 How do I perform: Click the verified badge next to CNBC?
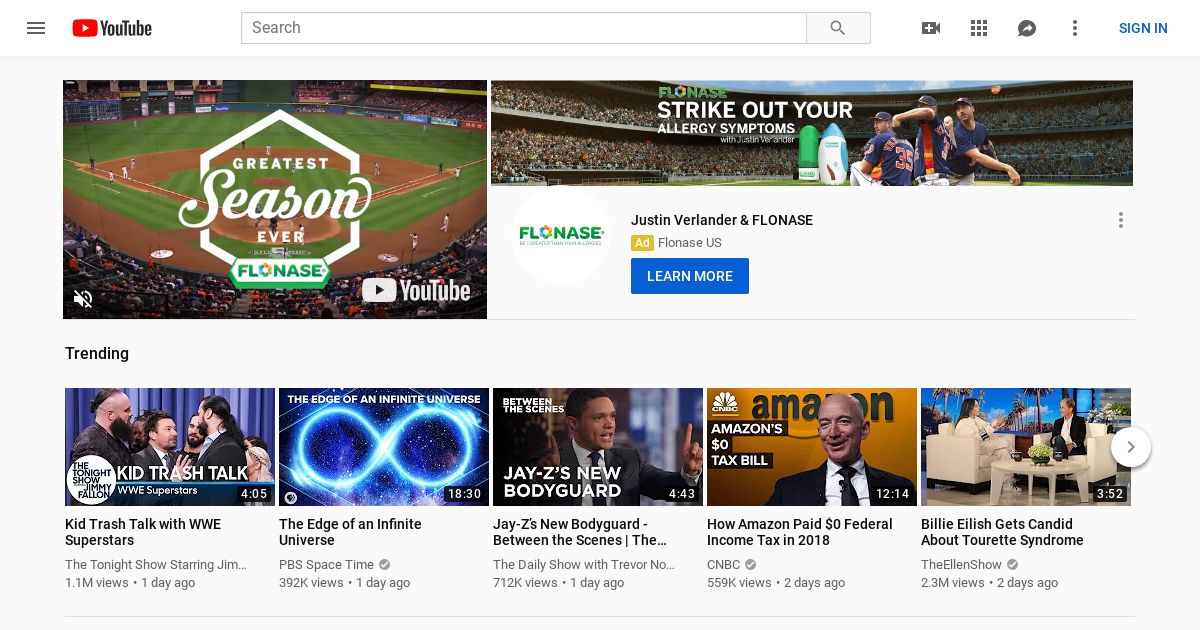click(x=751, y=565)
